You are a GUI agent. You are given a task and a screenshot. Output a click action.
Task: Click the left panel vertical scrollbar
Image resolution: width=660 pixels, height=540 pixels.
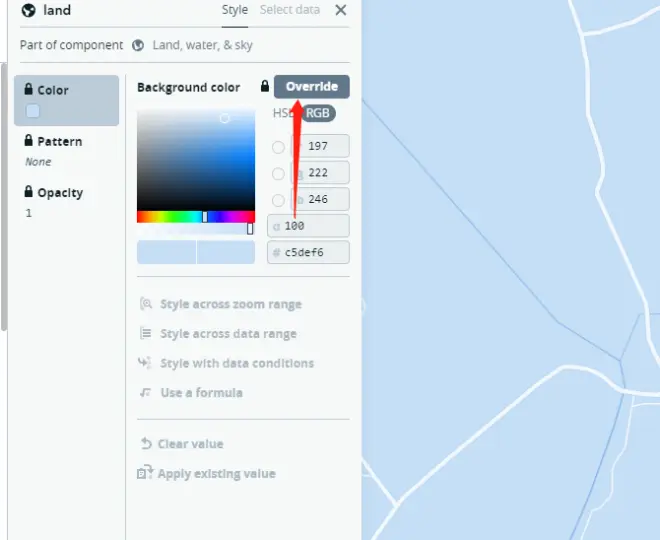click(x=4, y=197)
